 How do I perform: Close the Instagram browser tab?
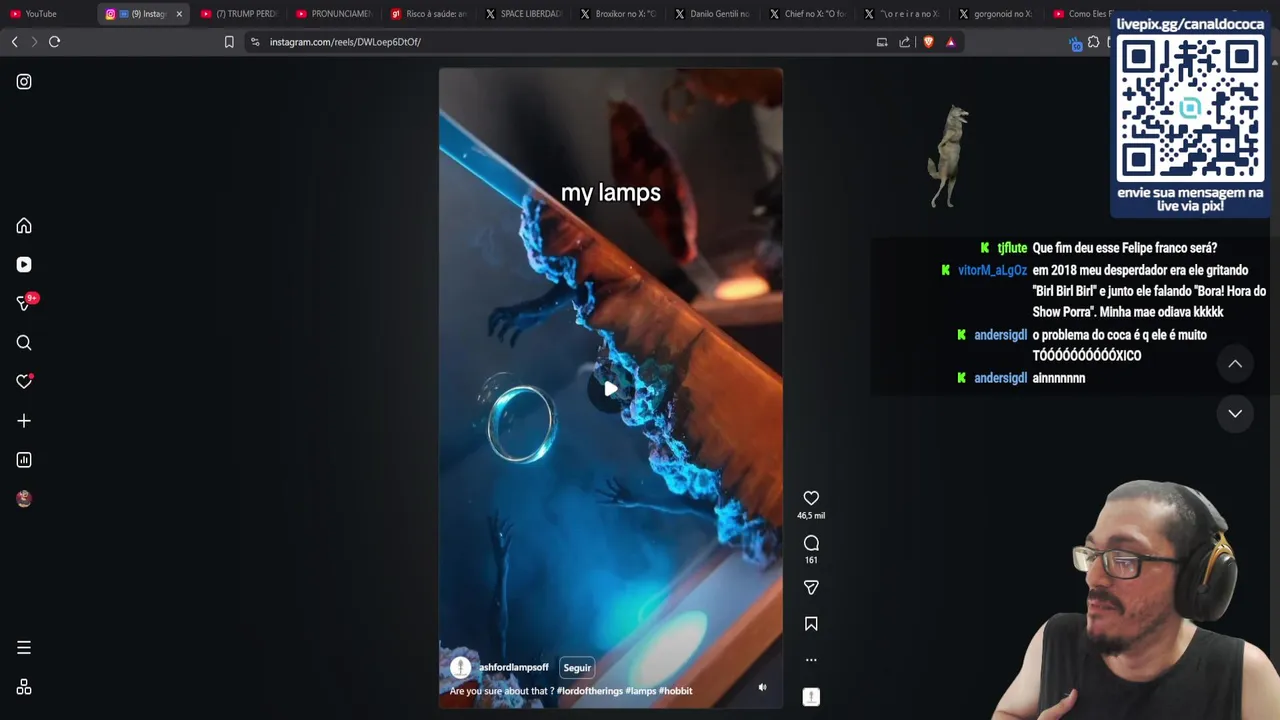[x=179, y=14]
